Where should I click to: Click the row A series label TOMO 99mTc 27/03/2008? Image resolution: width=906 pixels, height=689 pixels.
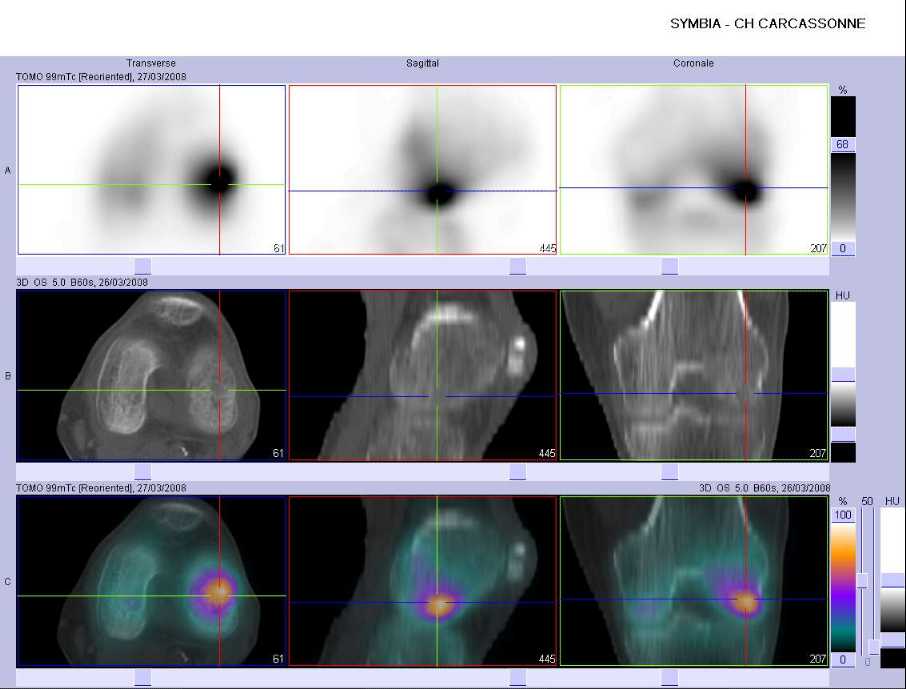tap(101, 76)
